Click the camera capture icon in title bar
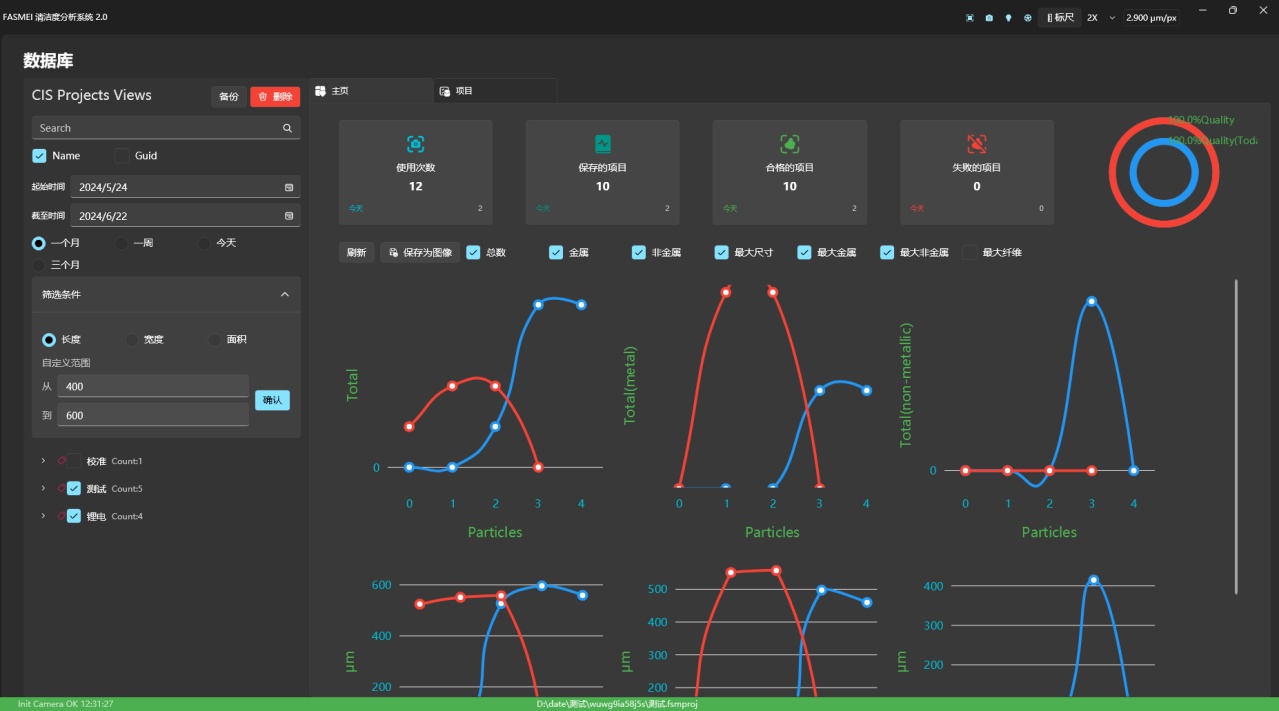 pyautogui.click(x=989, y=18)
